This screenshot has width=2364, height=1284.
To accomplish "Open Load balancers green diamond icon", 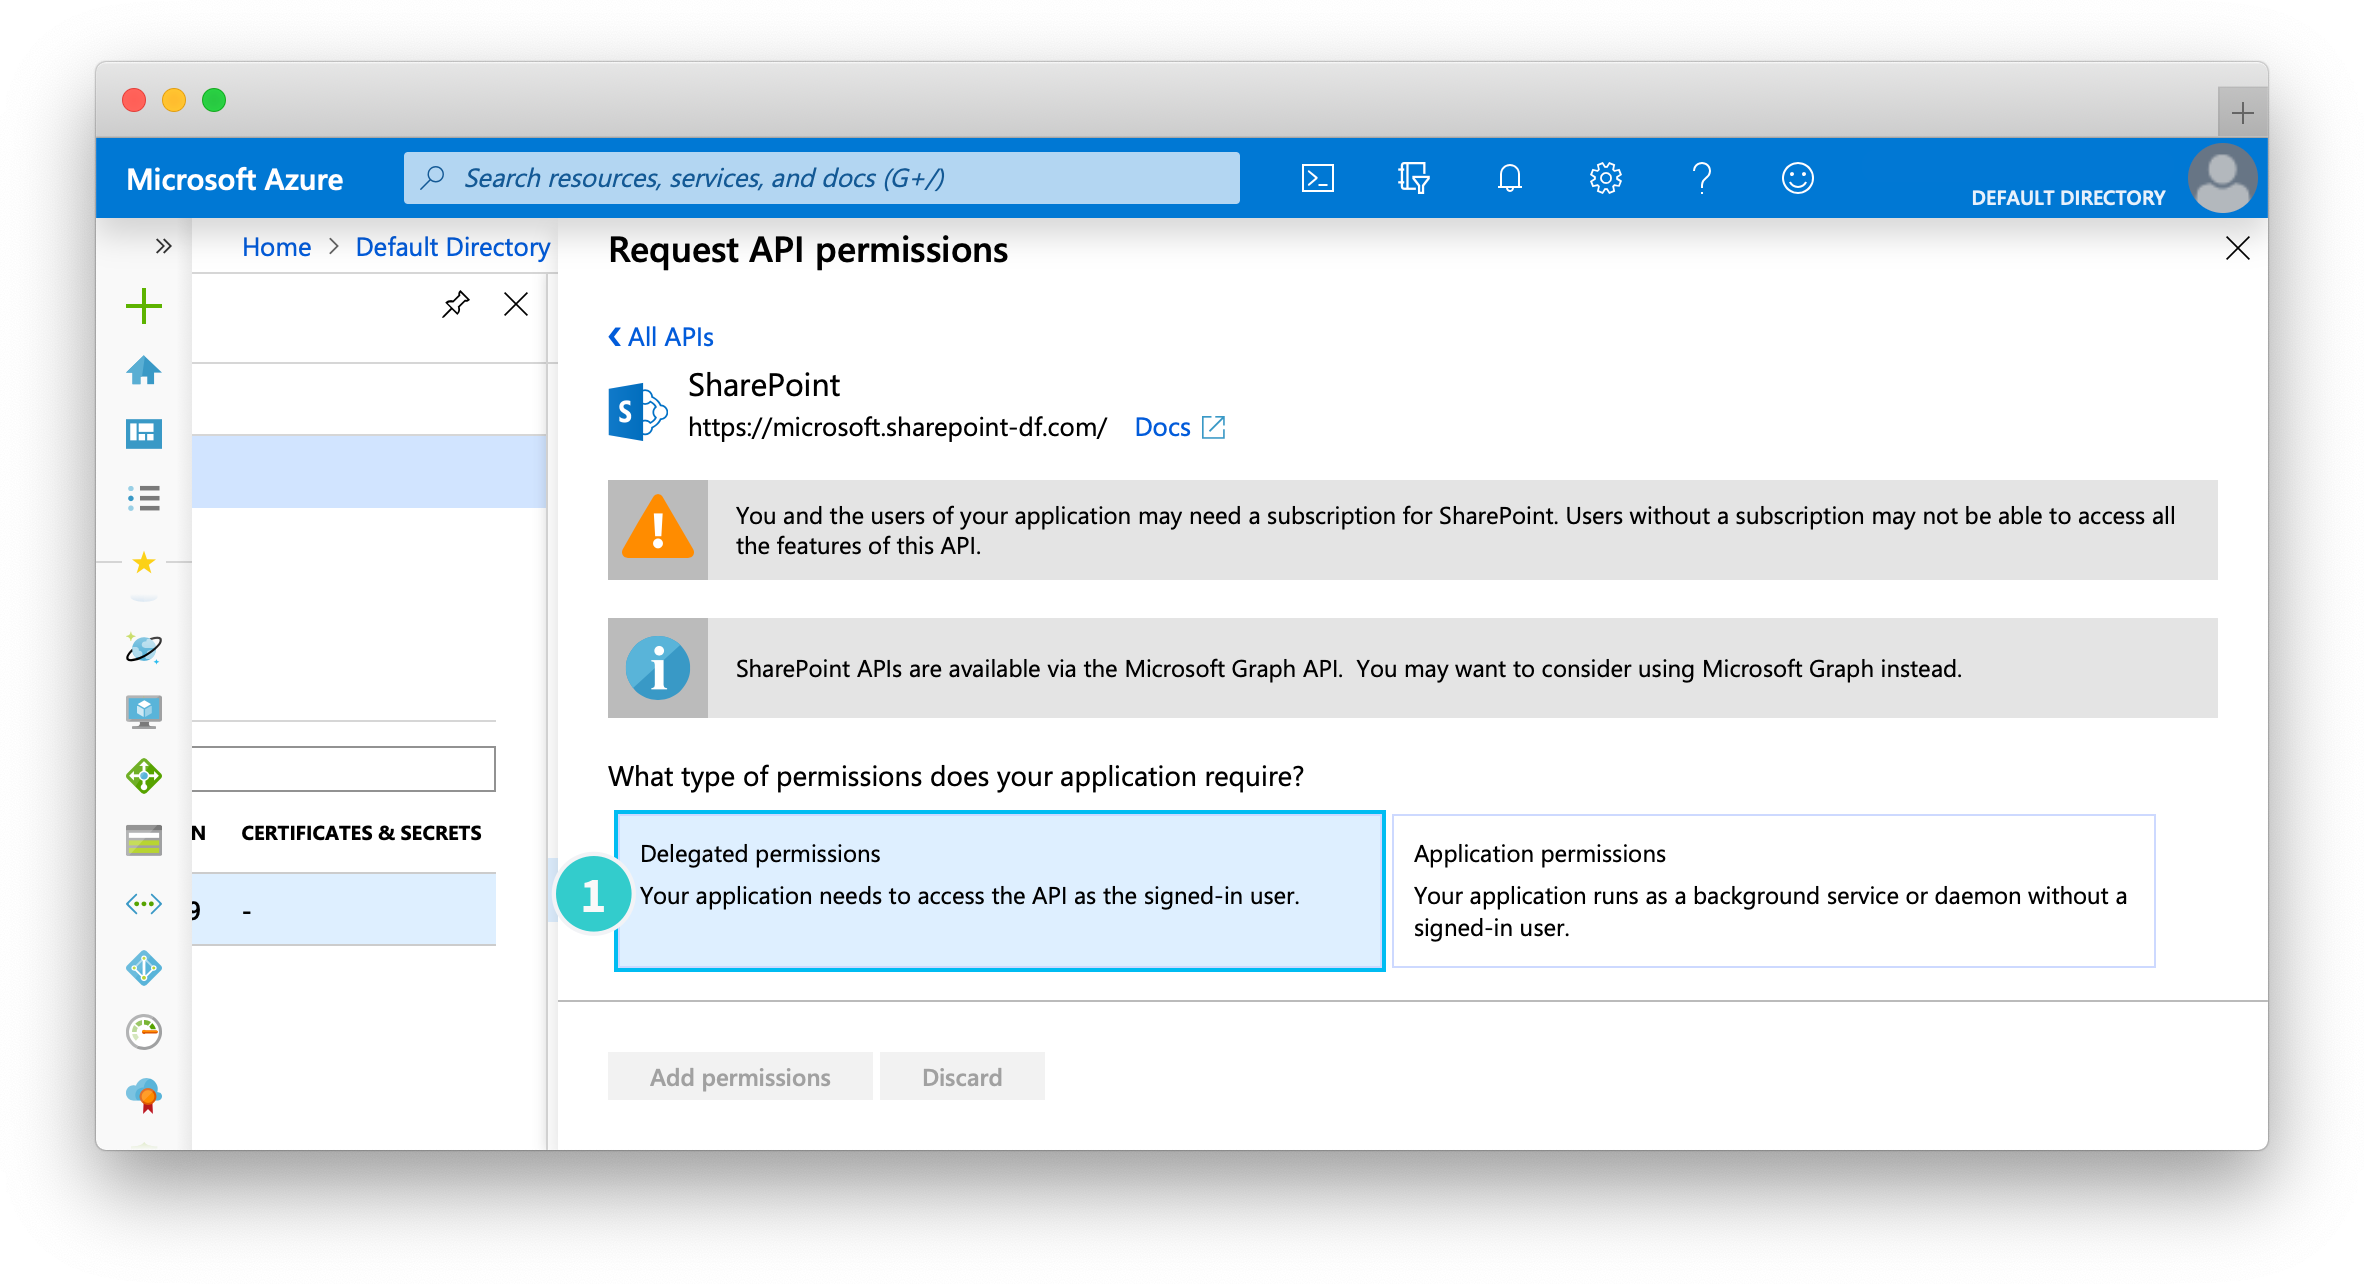I will 144,775.
